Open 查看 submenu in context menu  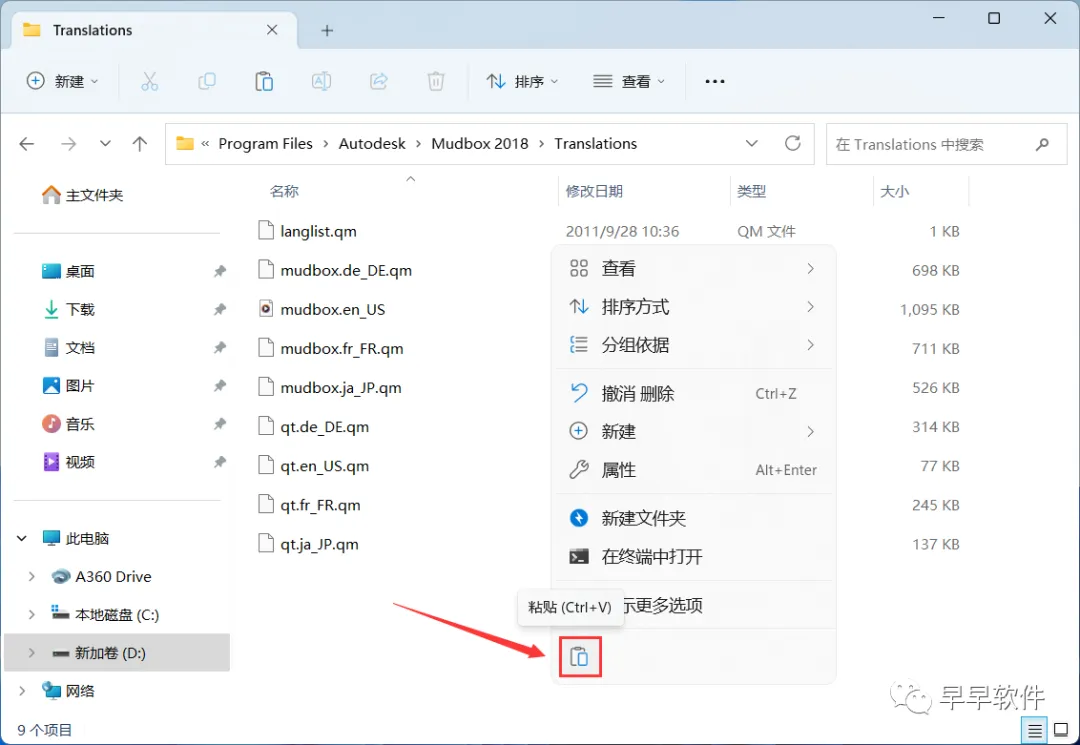click(694, 269)
